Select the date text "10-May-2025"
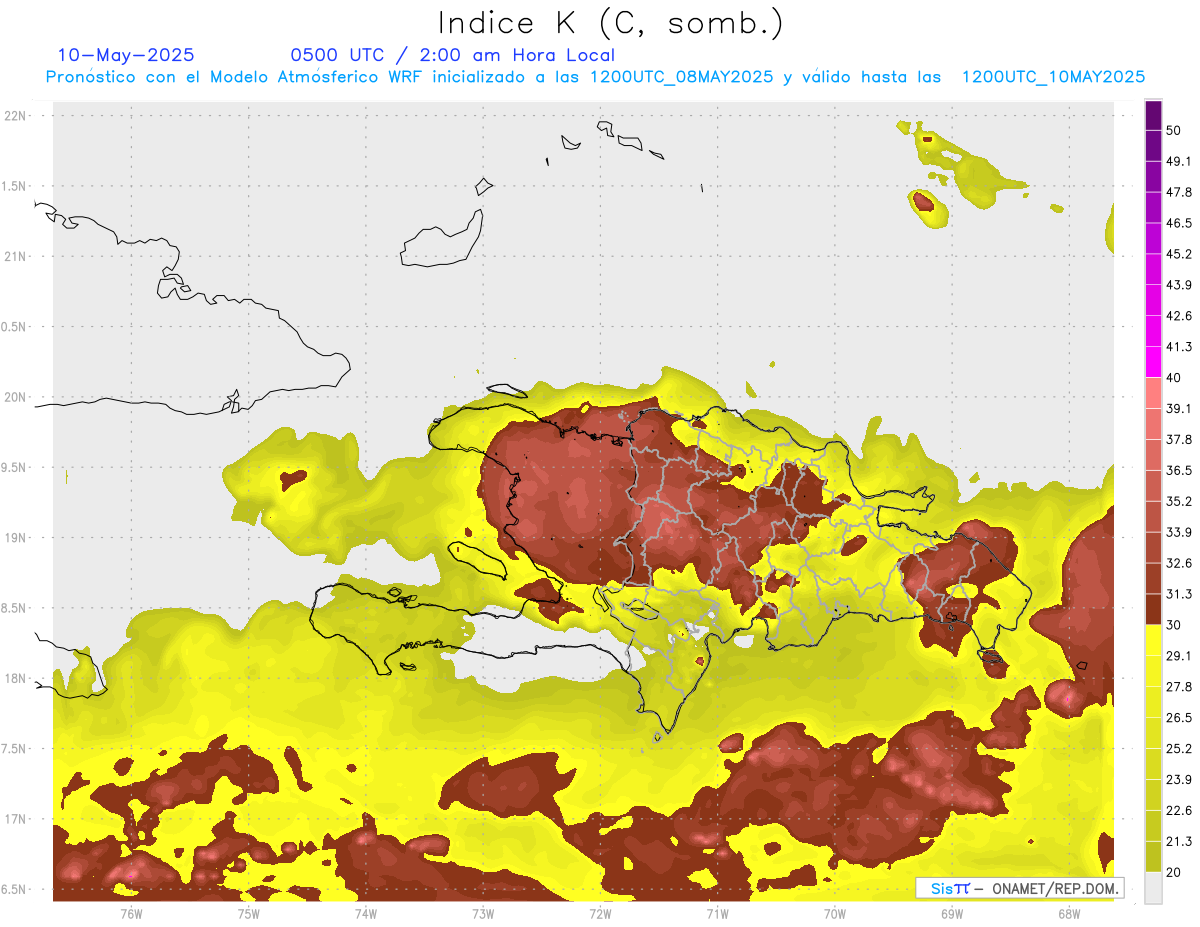This screenshot has width=1200, height=927. pos(126,55)
